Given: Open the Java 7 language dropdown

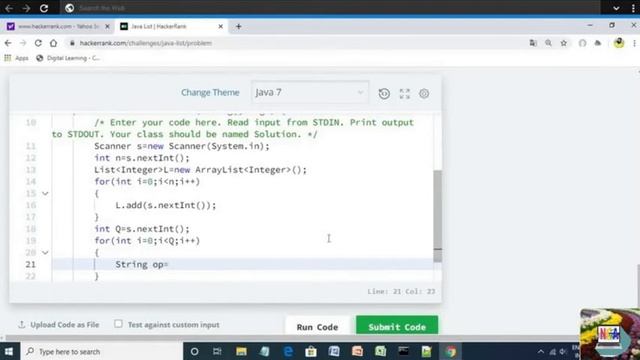Looking at the screenshot, I should click(x=310, y=93).
